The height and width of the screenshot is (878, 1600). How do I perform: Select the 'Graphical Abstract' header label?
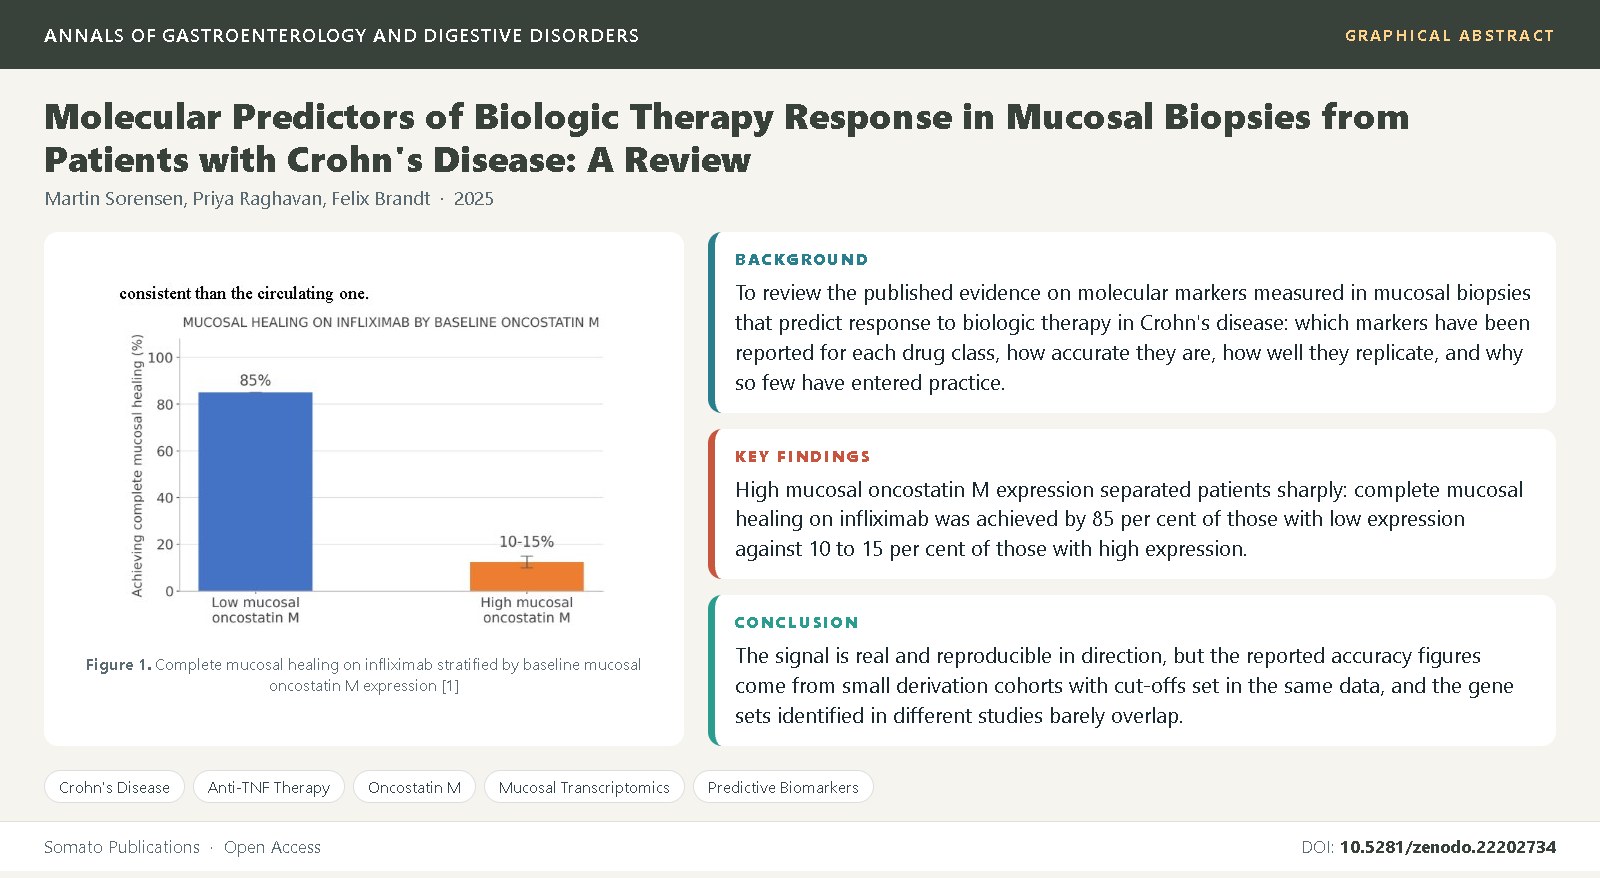pyautogui.click(x=1449, y=36)
